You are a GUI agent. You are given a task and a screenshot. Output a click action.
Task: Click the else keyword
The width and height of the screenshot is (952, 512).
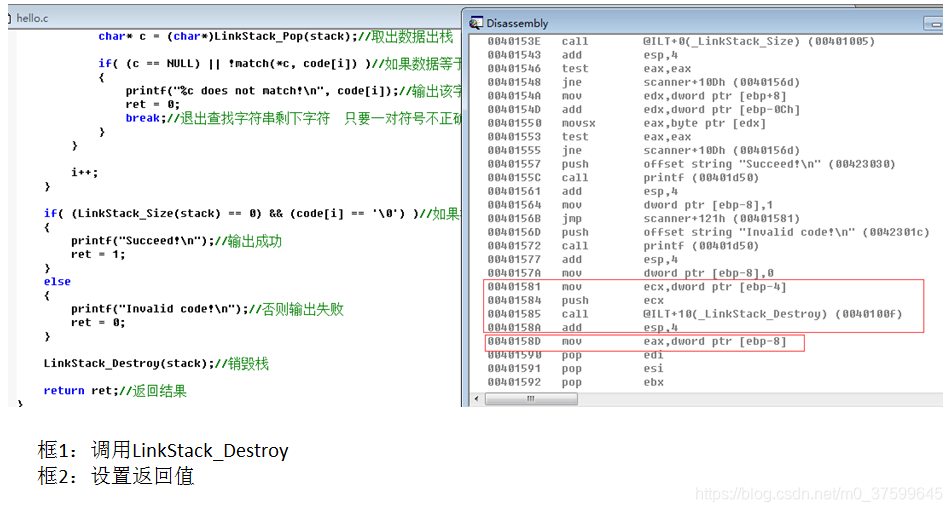(x=57, y=282)
